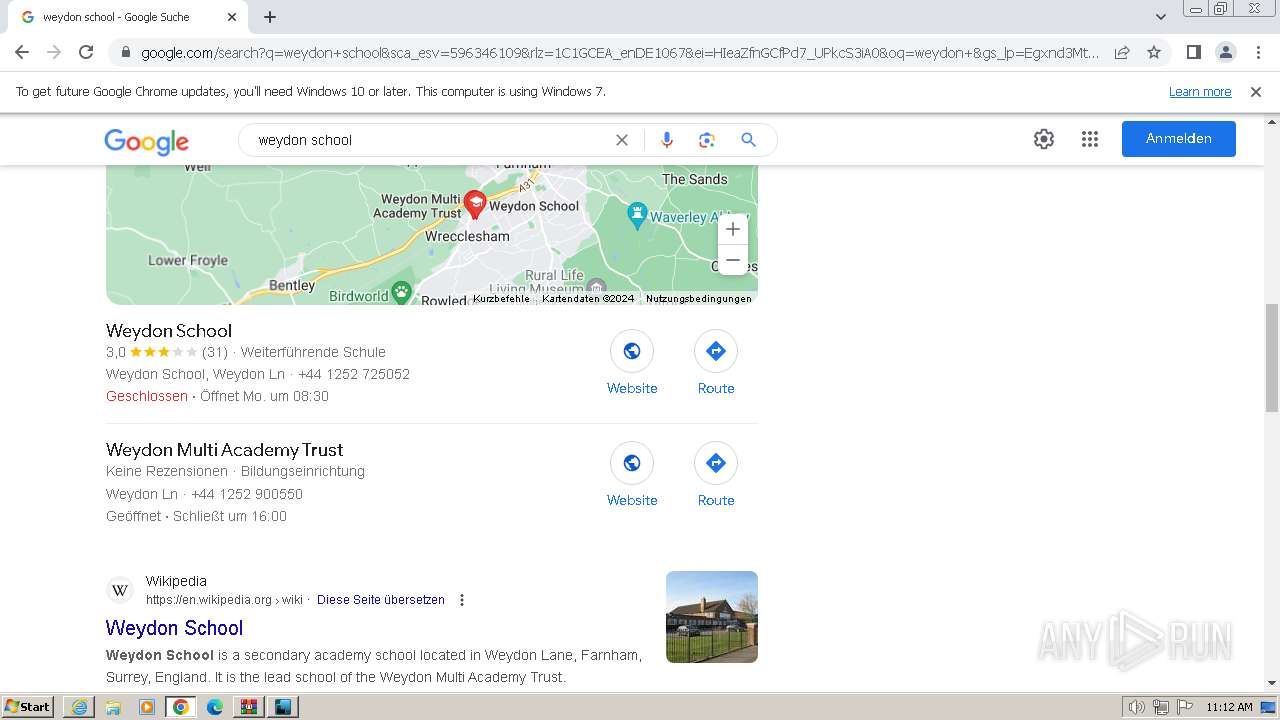Click site information lock icon
This screenshot has height=720, width=1280.
[x=125, y=53]
